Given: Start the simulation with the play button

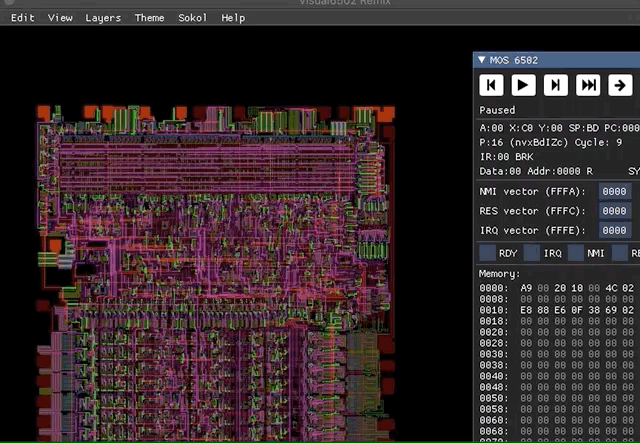Looking at the screenshot, I should point(523,85).
